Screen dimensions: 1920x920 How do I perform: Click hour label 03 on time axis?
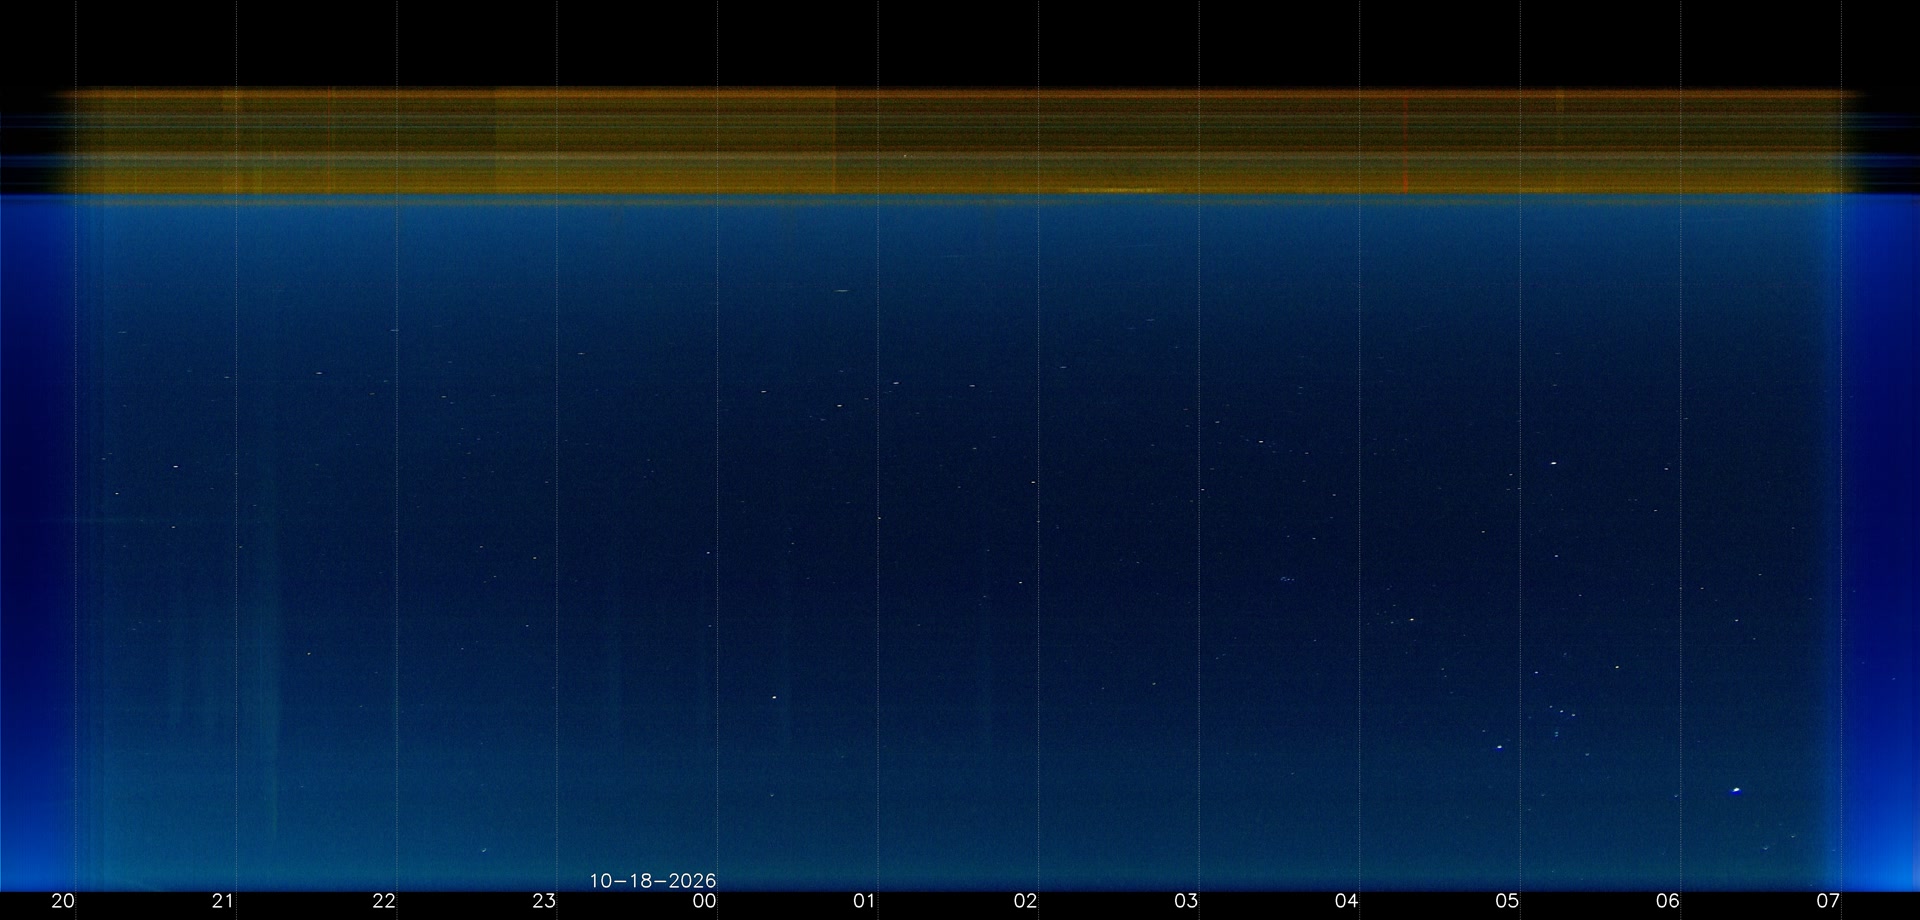1186,901
